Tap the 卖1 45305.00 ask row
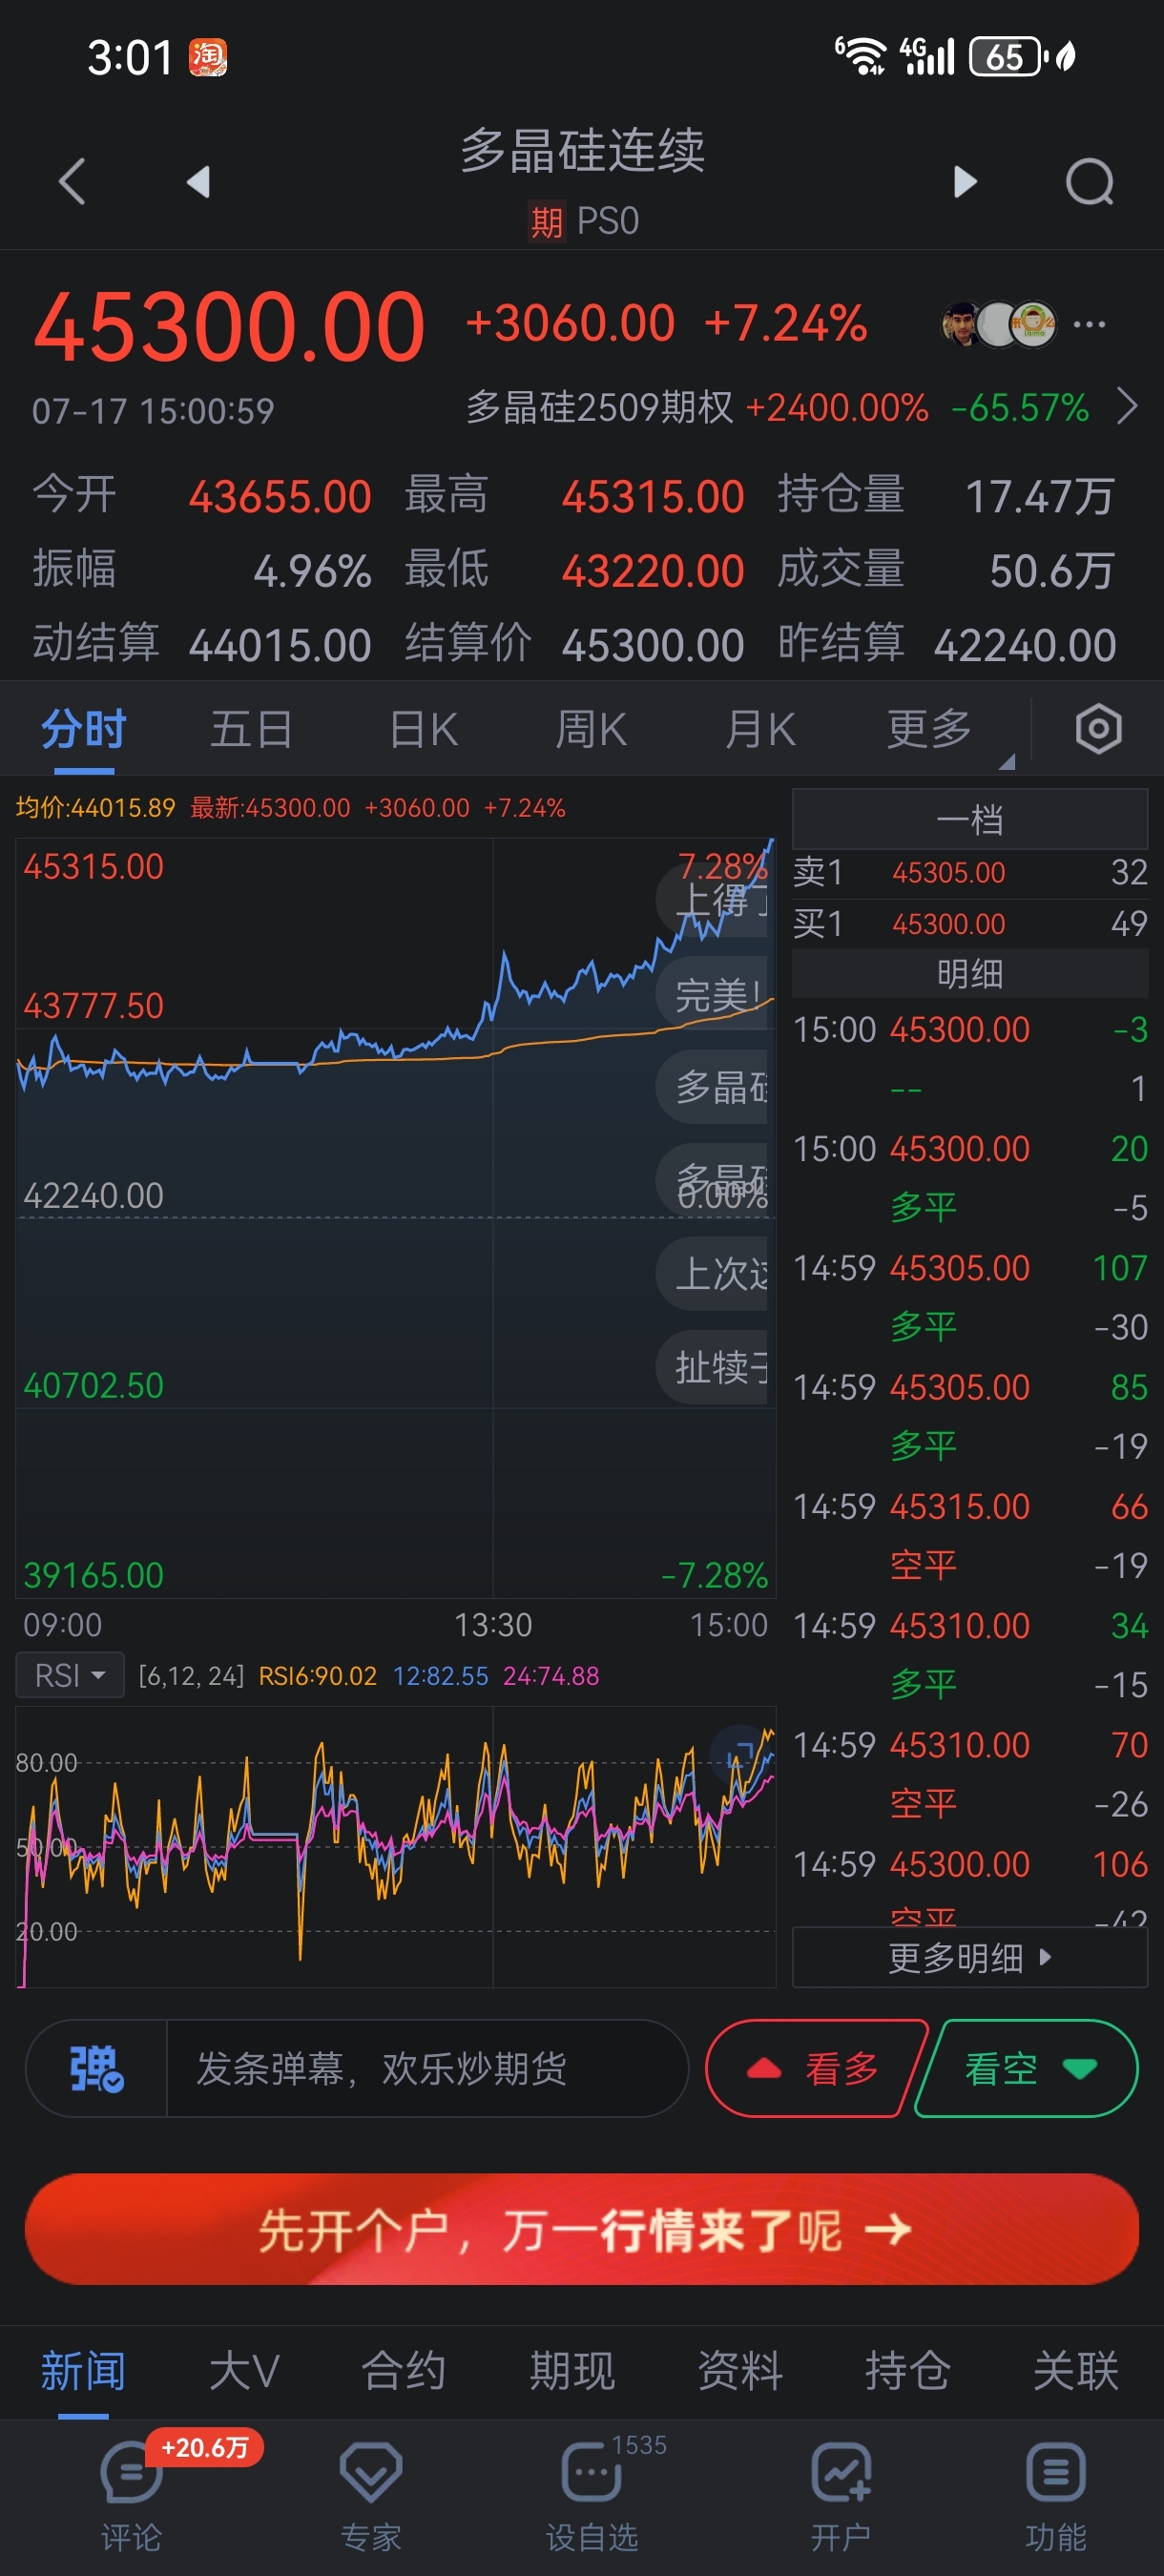Viewport: 1164px width, 2576px height. coord(969,873)
